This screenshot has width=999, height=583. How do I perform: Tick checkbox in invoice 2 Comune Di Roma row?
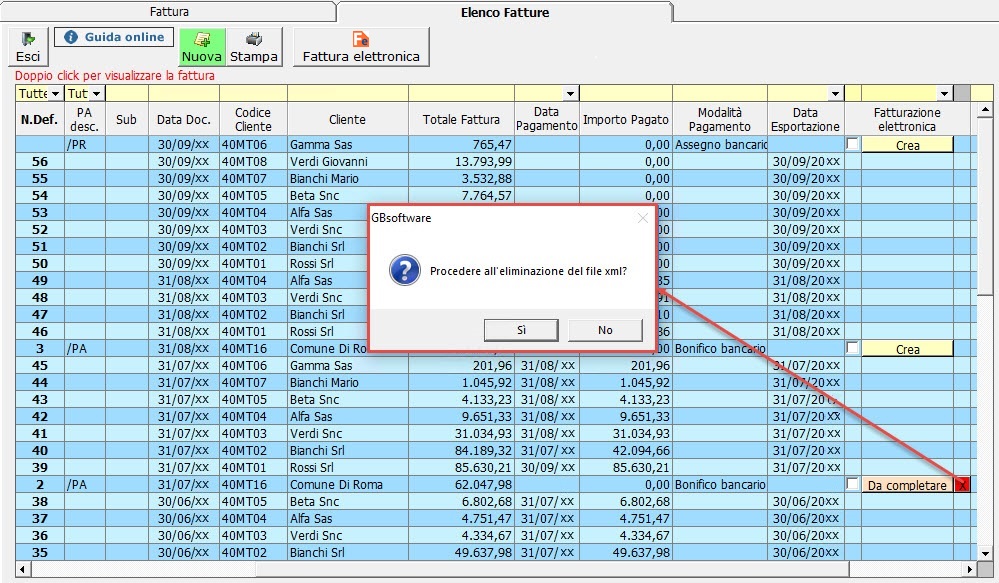(852, 484)
